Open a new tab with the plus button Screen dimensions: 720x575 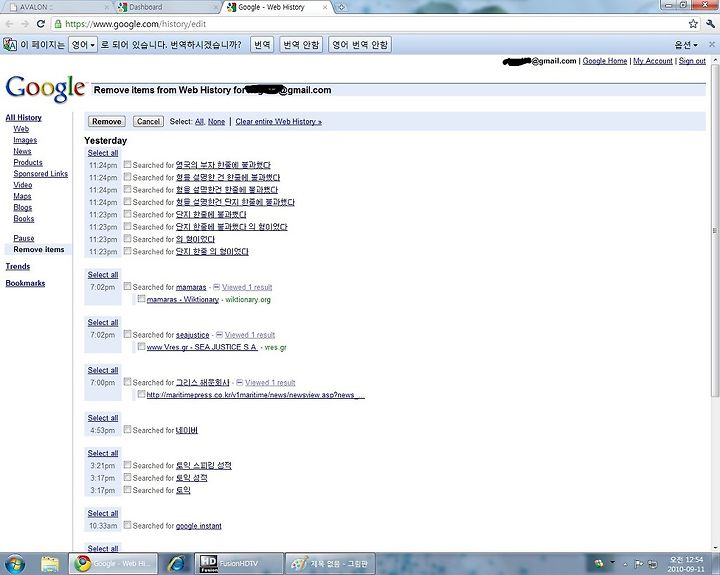pos(341,7)
